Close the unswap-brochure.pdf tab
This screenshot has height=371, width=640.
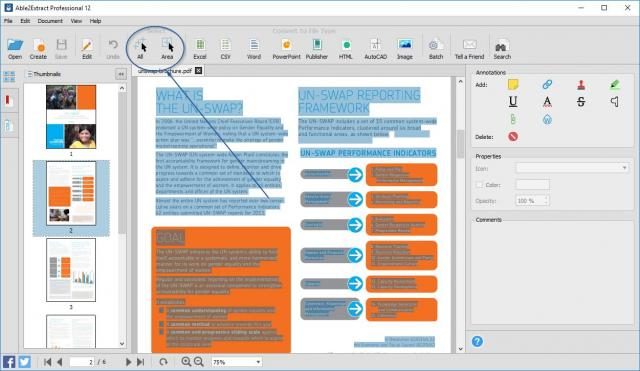(x=198, y=71)
